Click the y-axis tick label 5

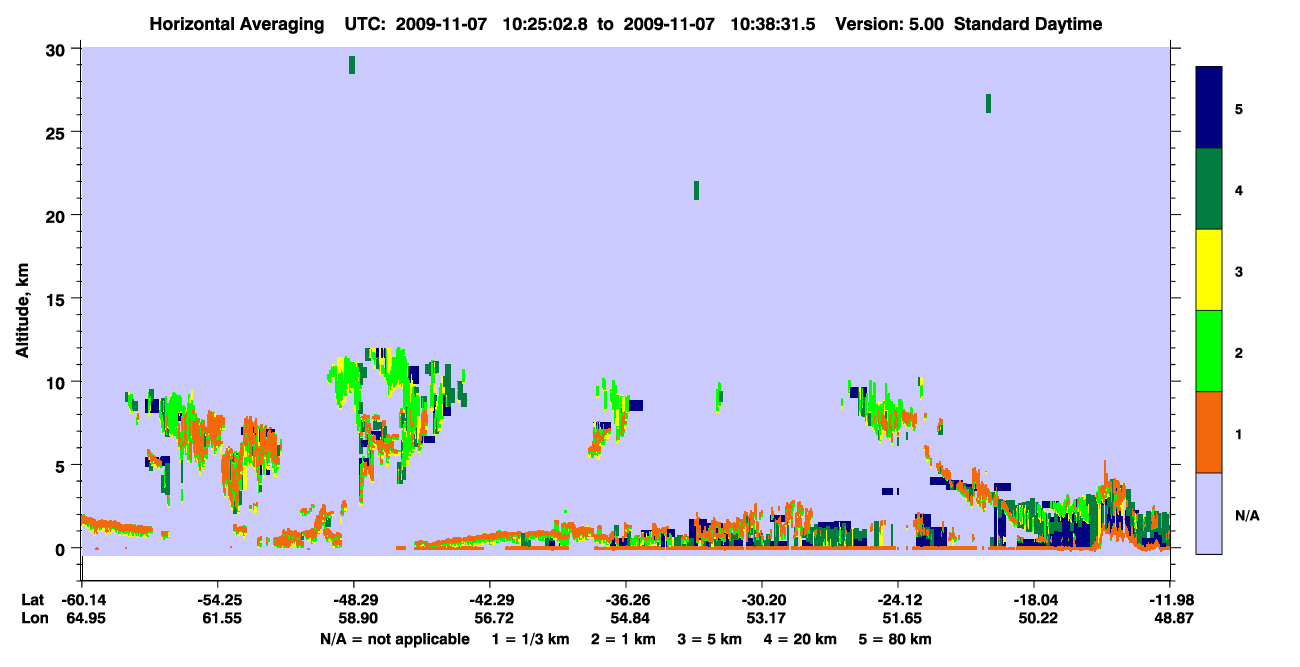(x=62, y=465)
